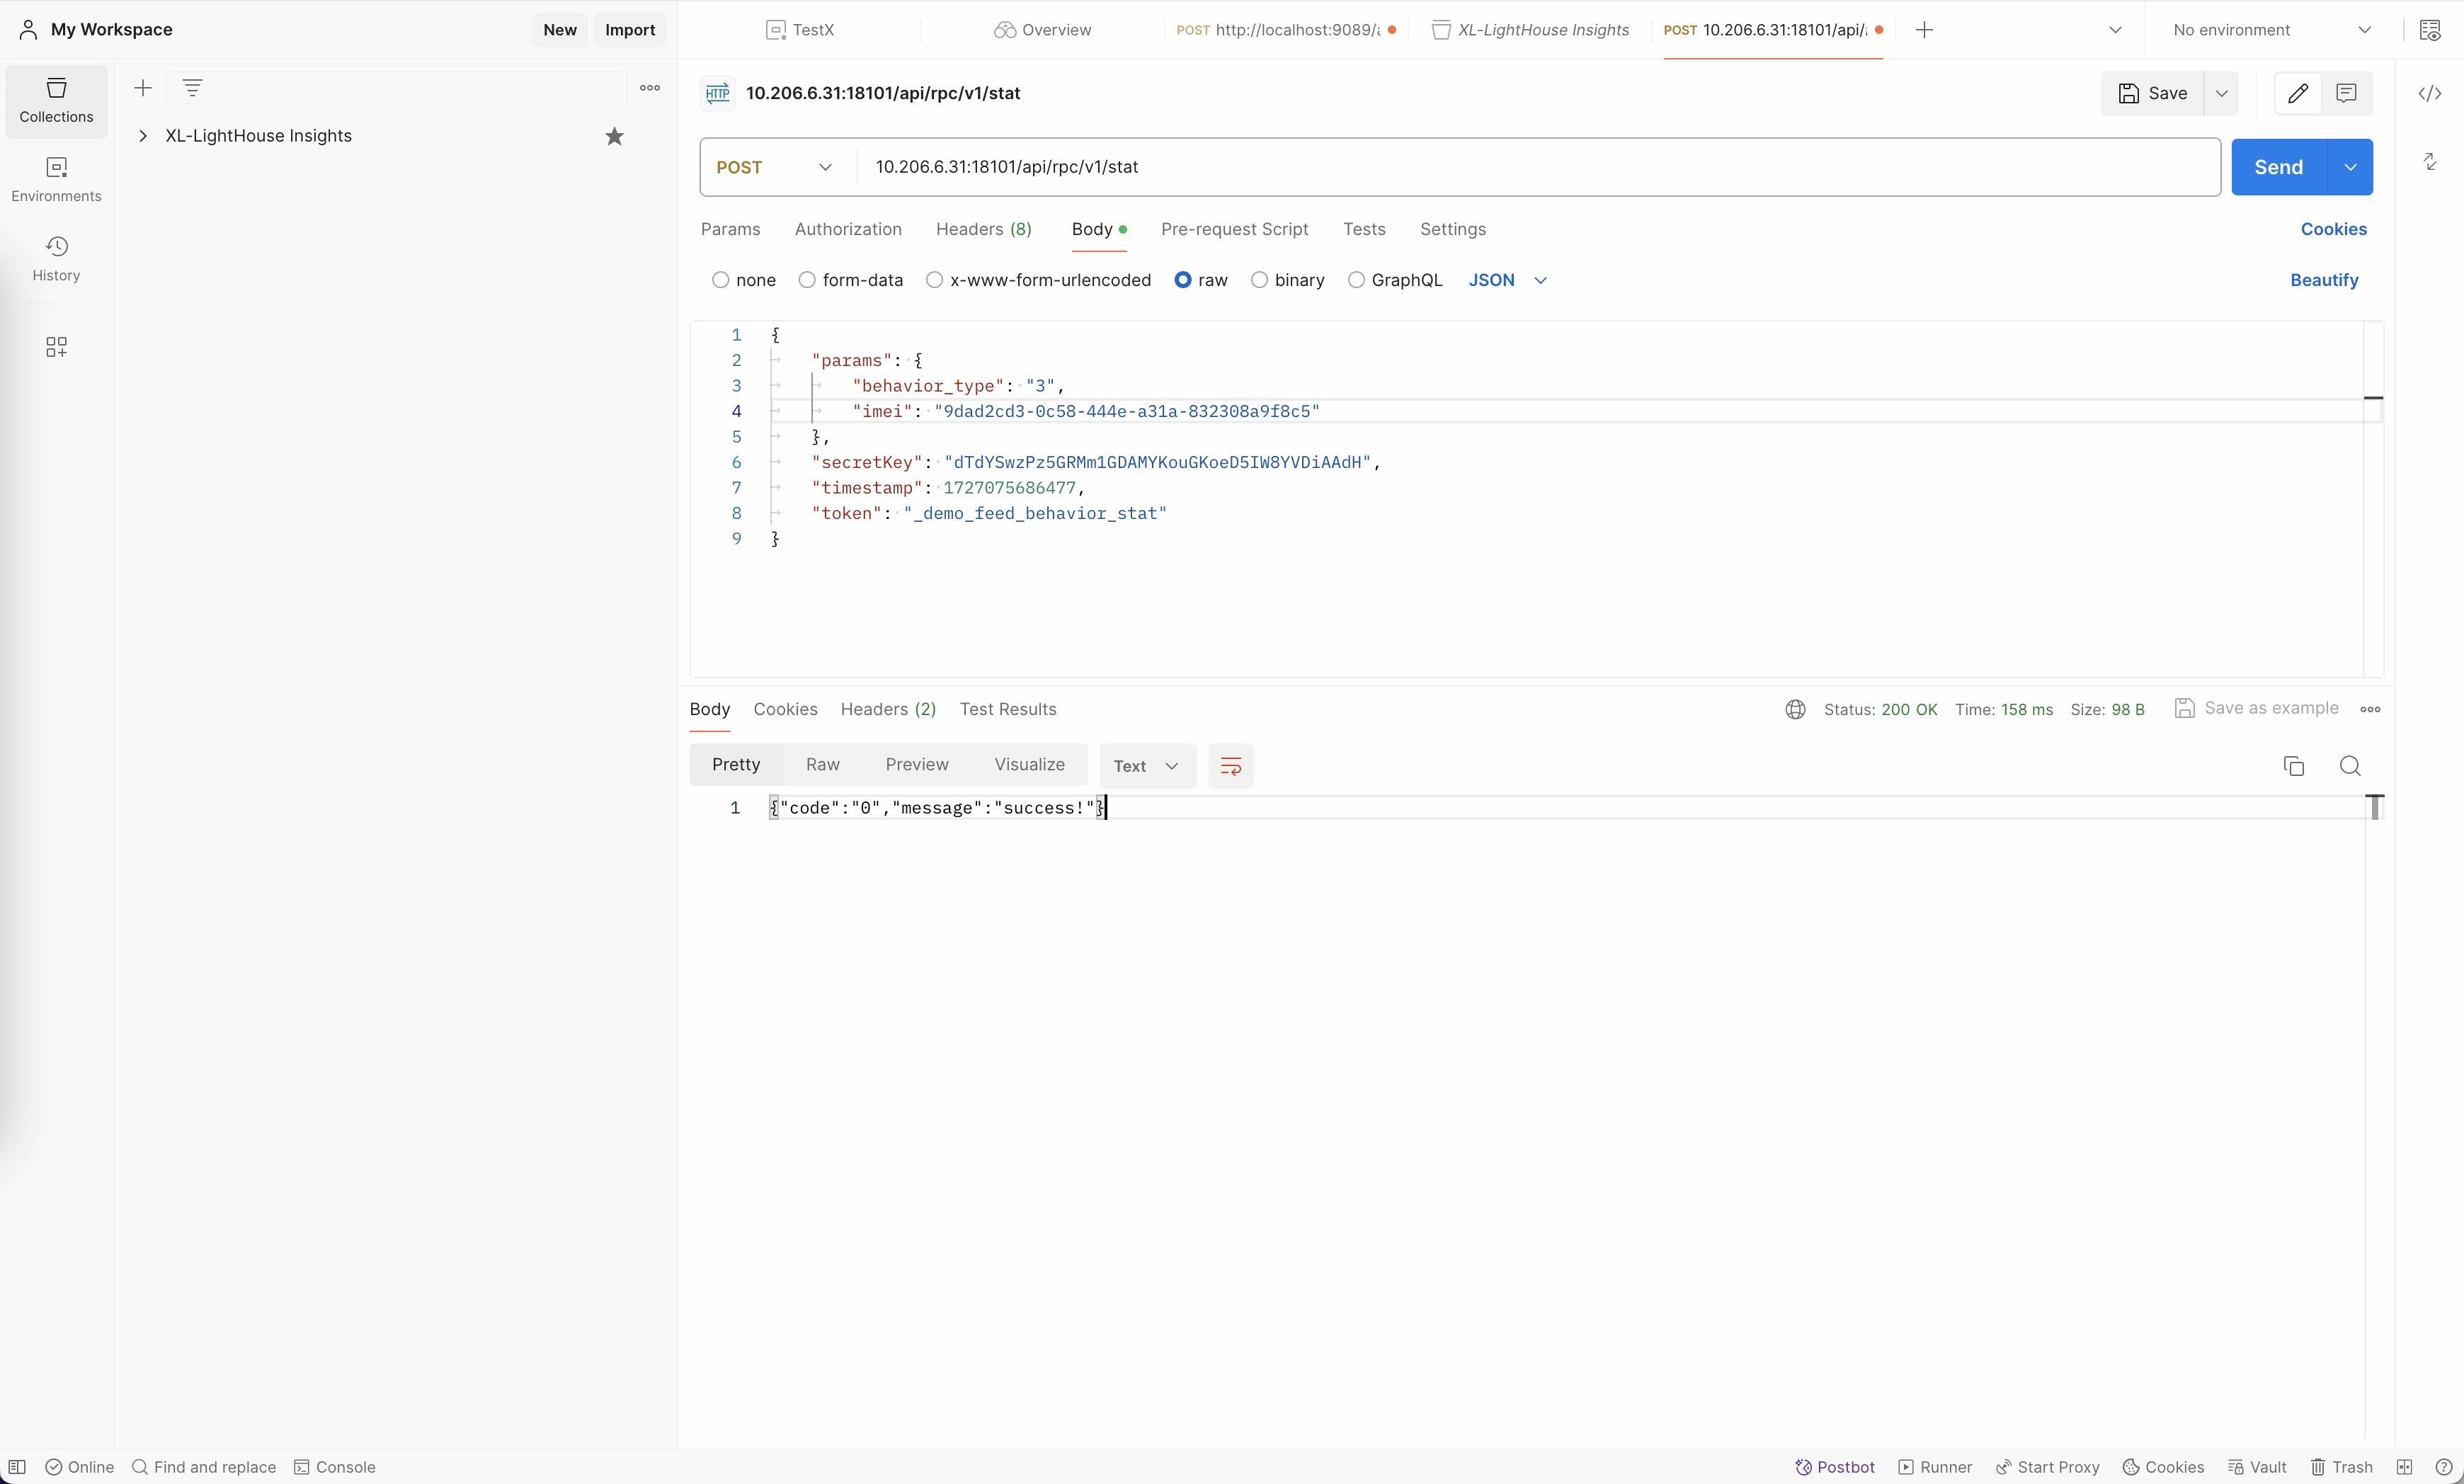Toggle sidebar from status bar icon
This screenshot has width=2464, height=1484.
click(17, 1467)
